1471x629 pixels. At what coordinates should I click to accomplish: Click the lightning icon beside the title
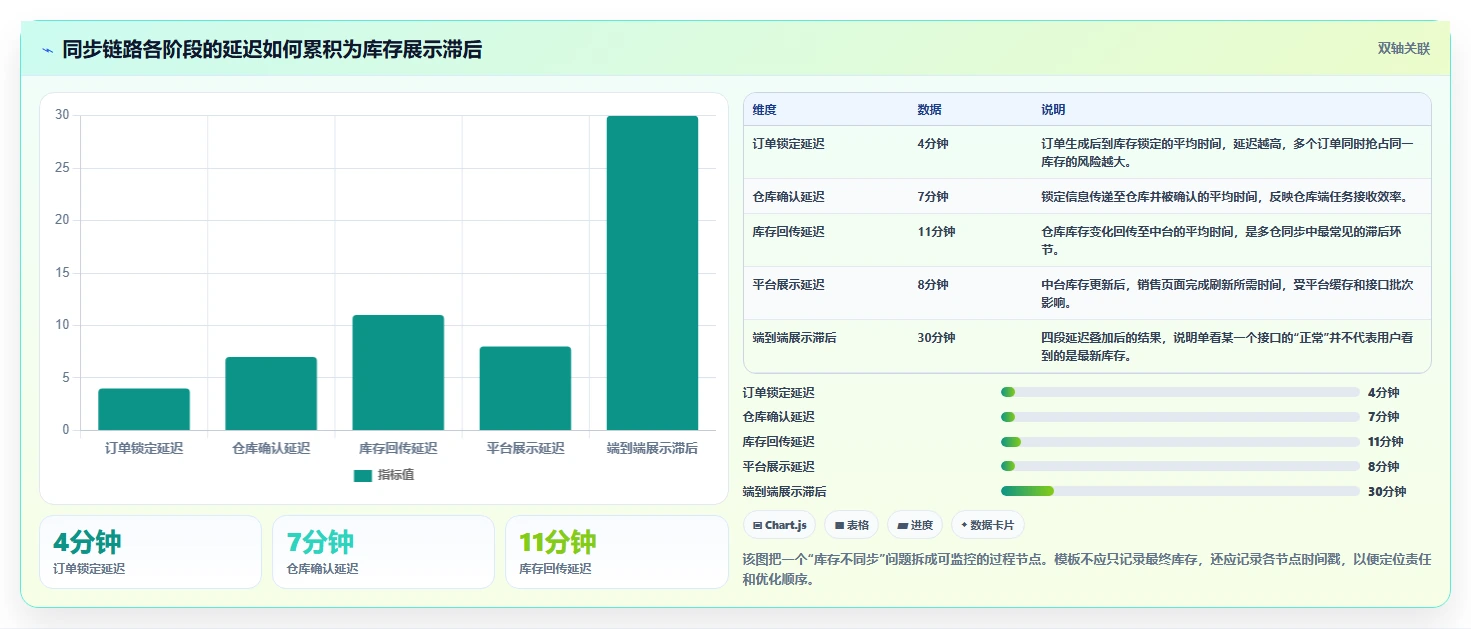47,50
